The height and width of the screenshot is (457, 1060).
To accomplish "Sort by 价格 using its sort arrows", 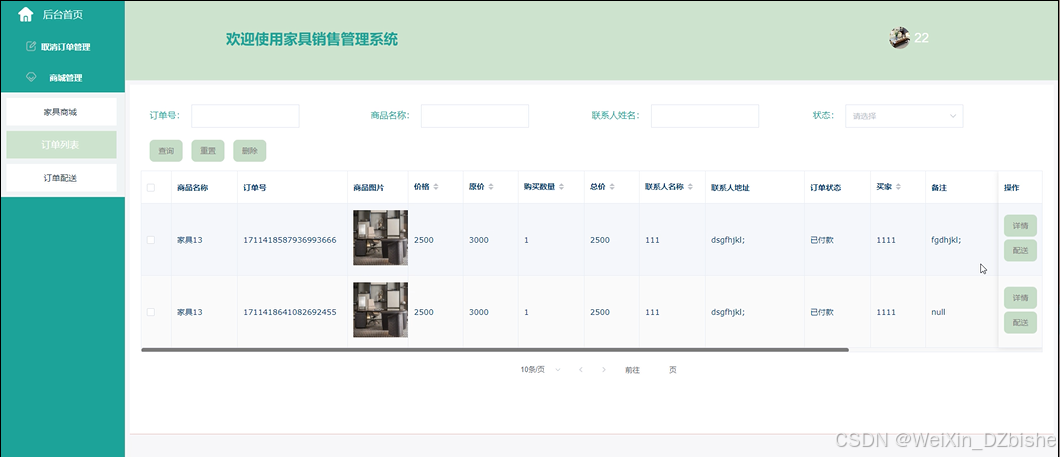I will [436, 187].
